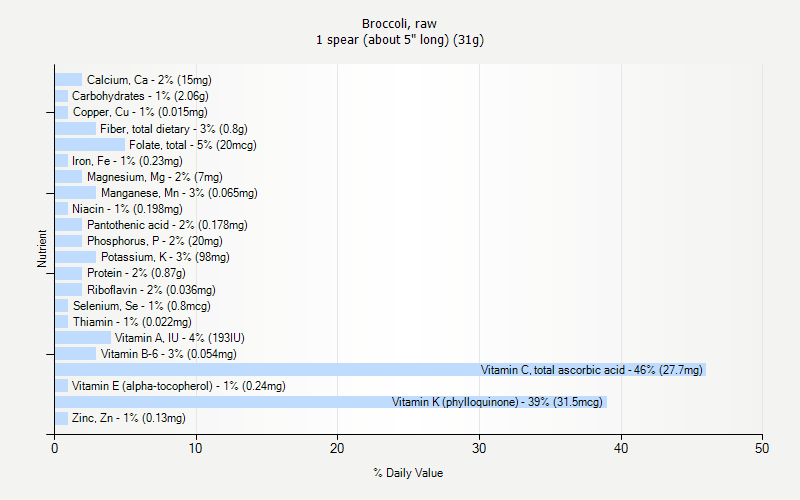This screenshot has width=800, height=500.
Task: Select the Copper, Cu label
Action: [140, 112]
